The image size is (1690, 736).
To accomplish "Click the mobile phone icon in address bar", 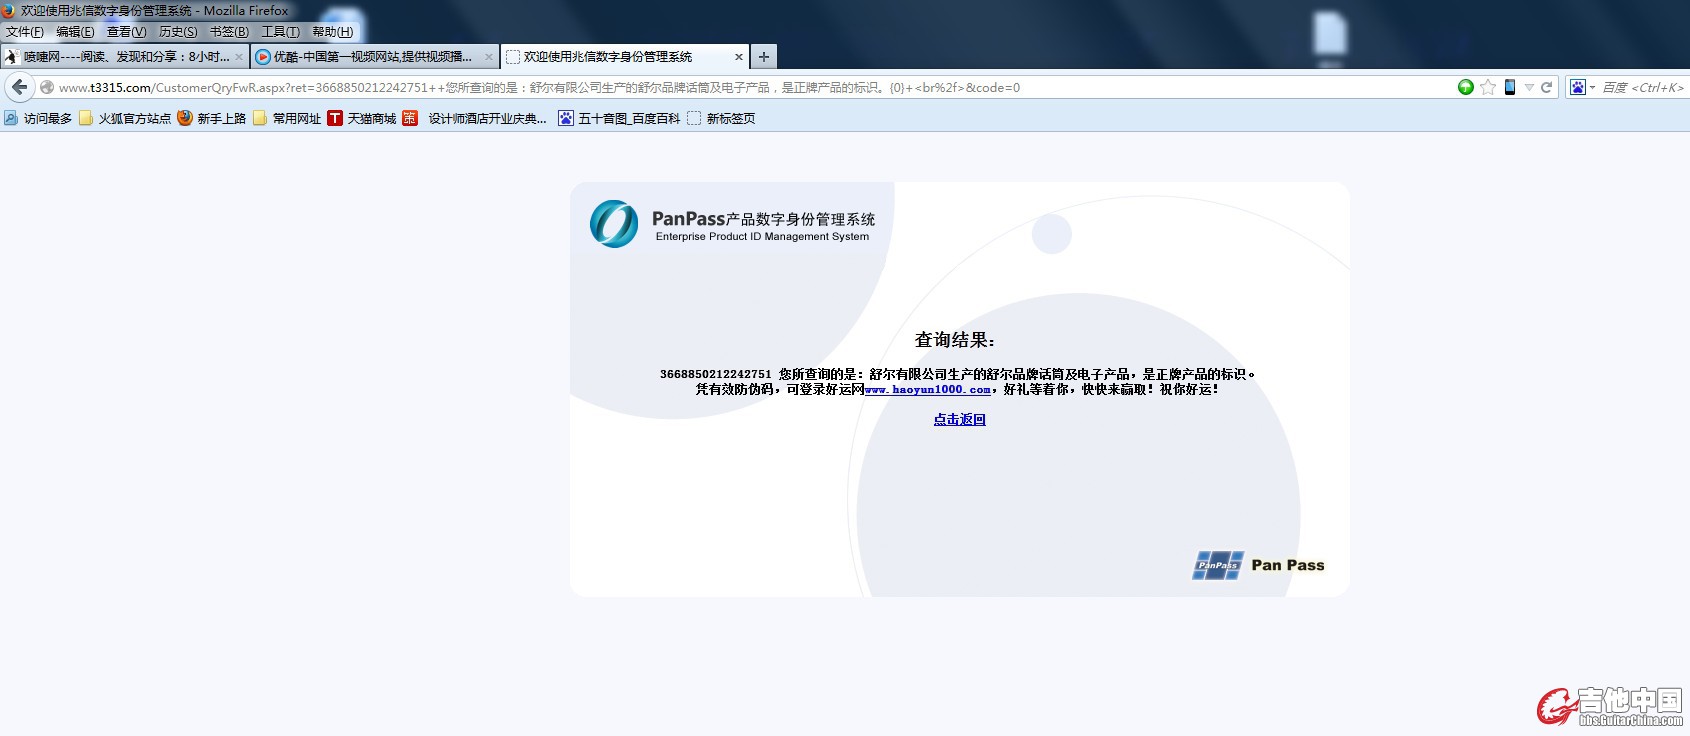I will tap(1510, 87).
